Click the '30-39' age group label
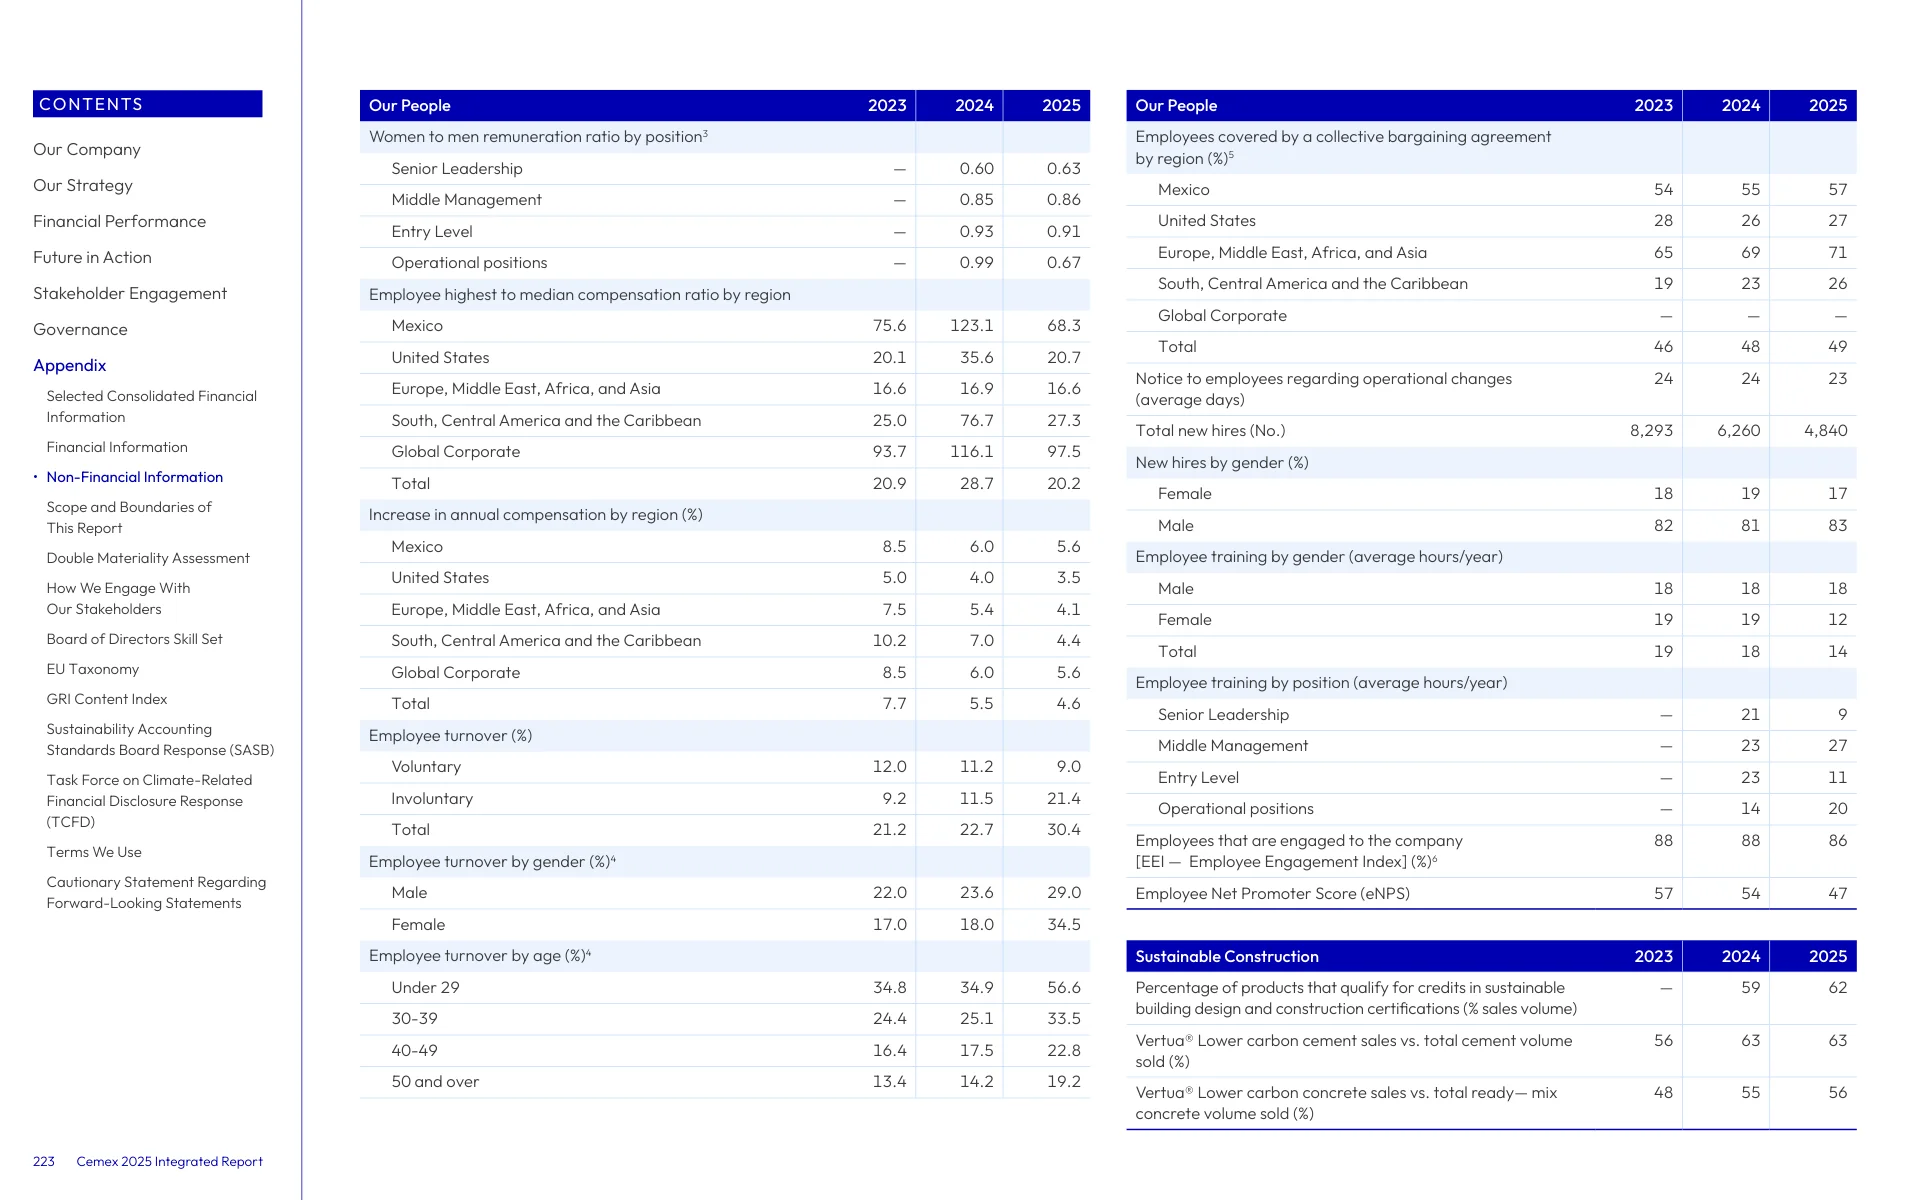Screen dimensions: 1921x1200 point(415,1019)
